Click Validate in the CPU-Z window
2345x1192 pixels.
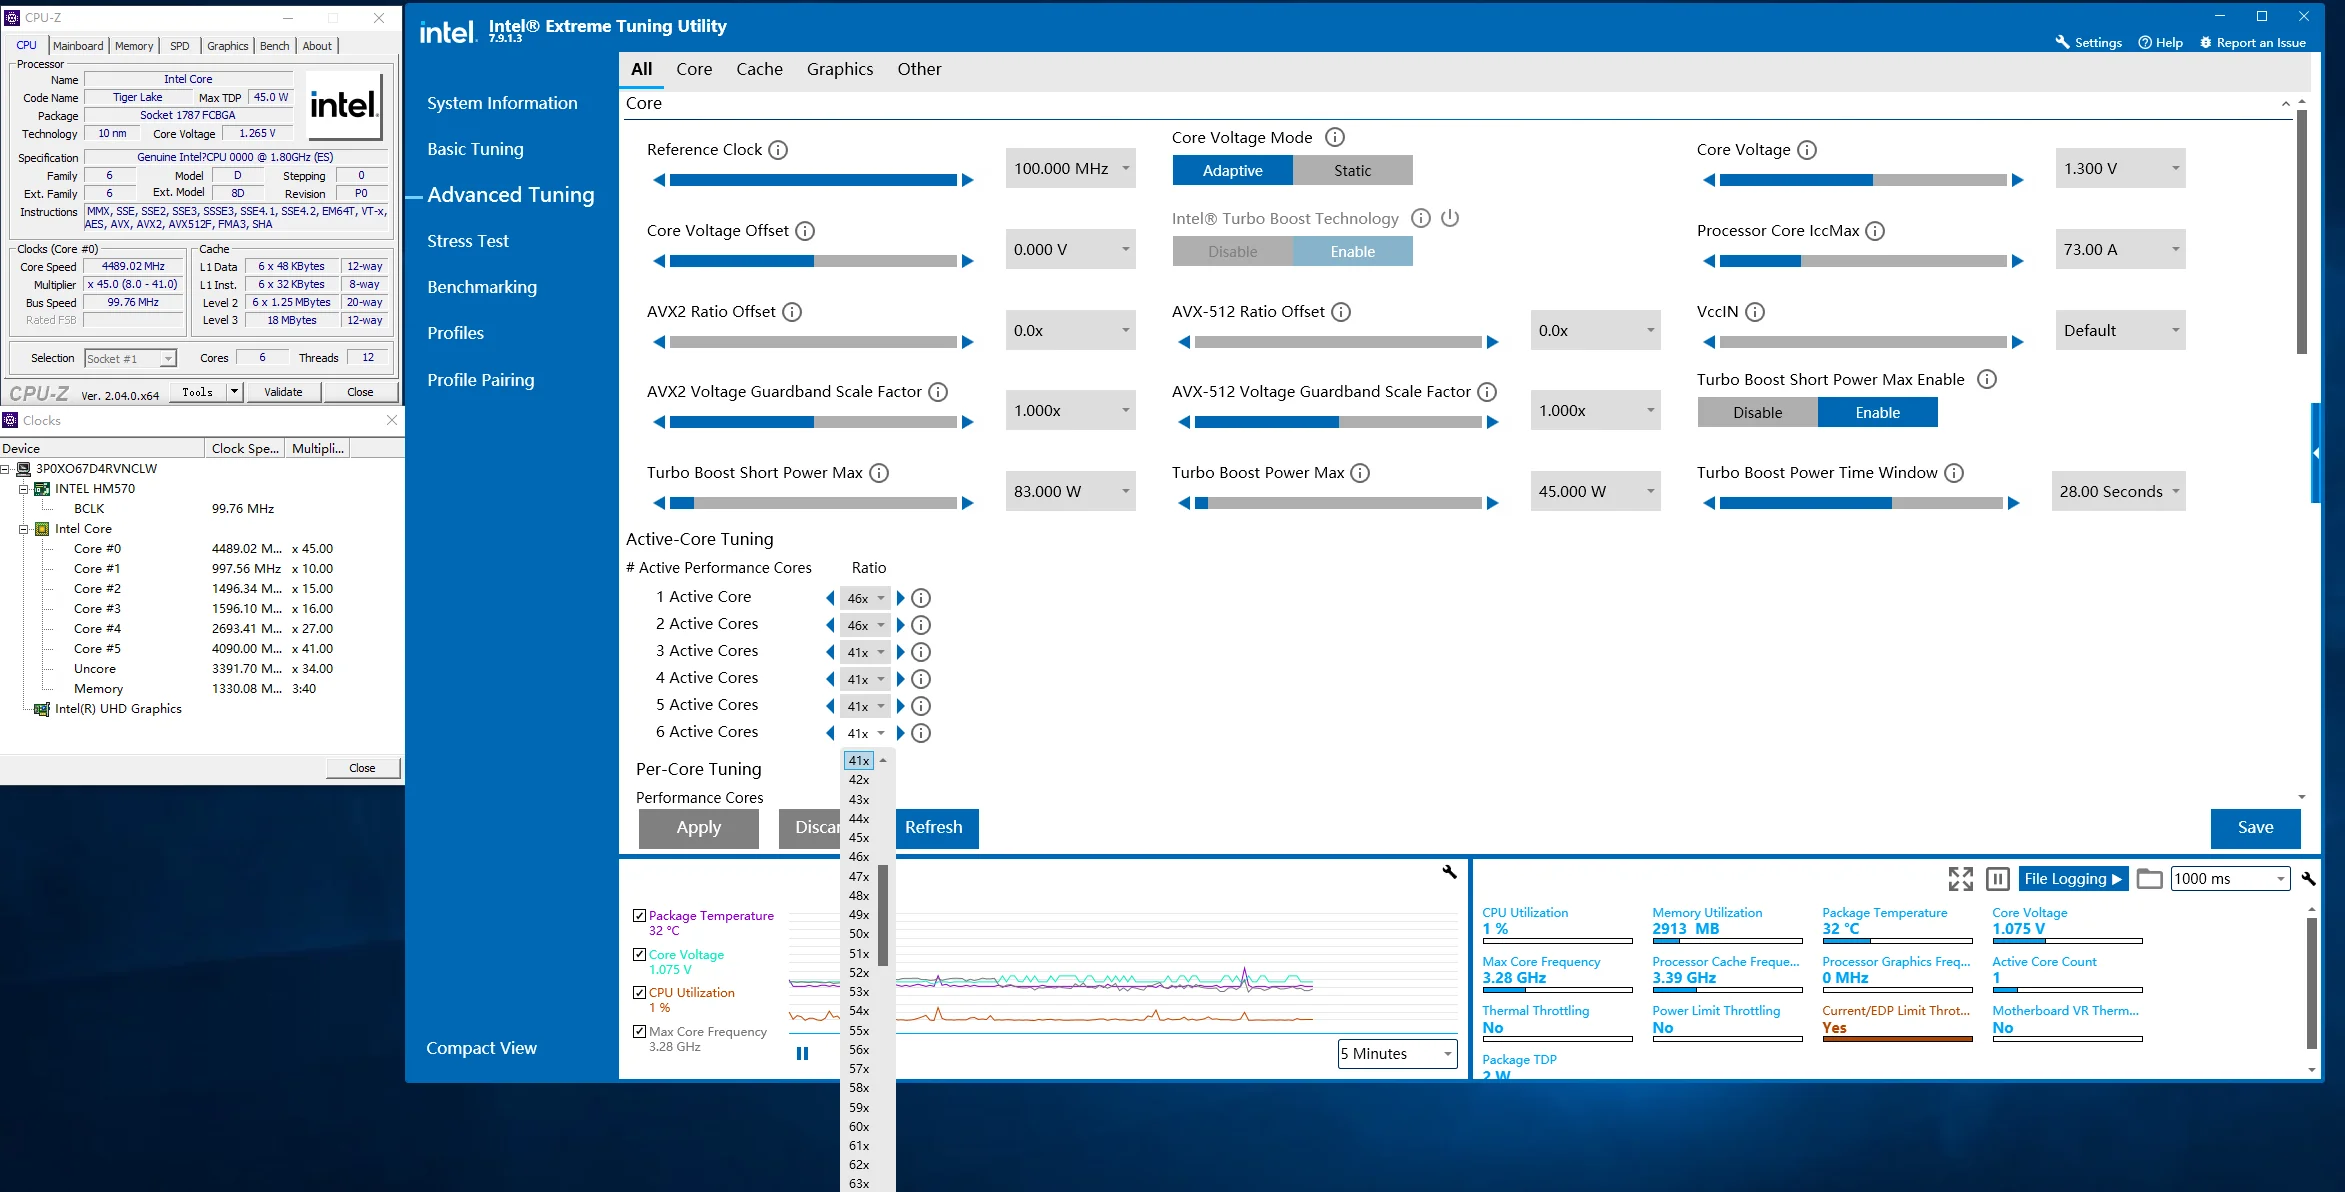point(283,392)
